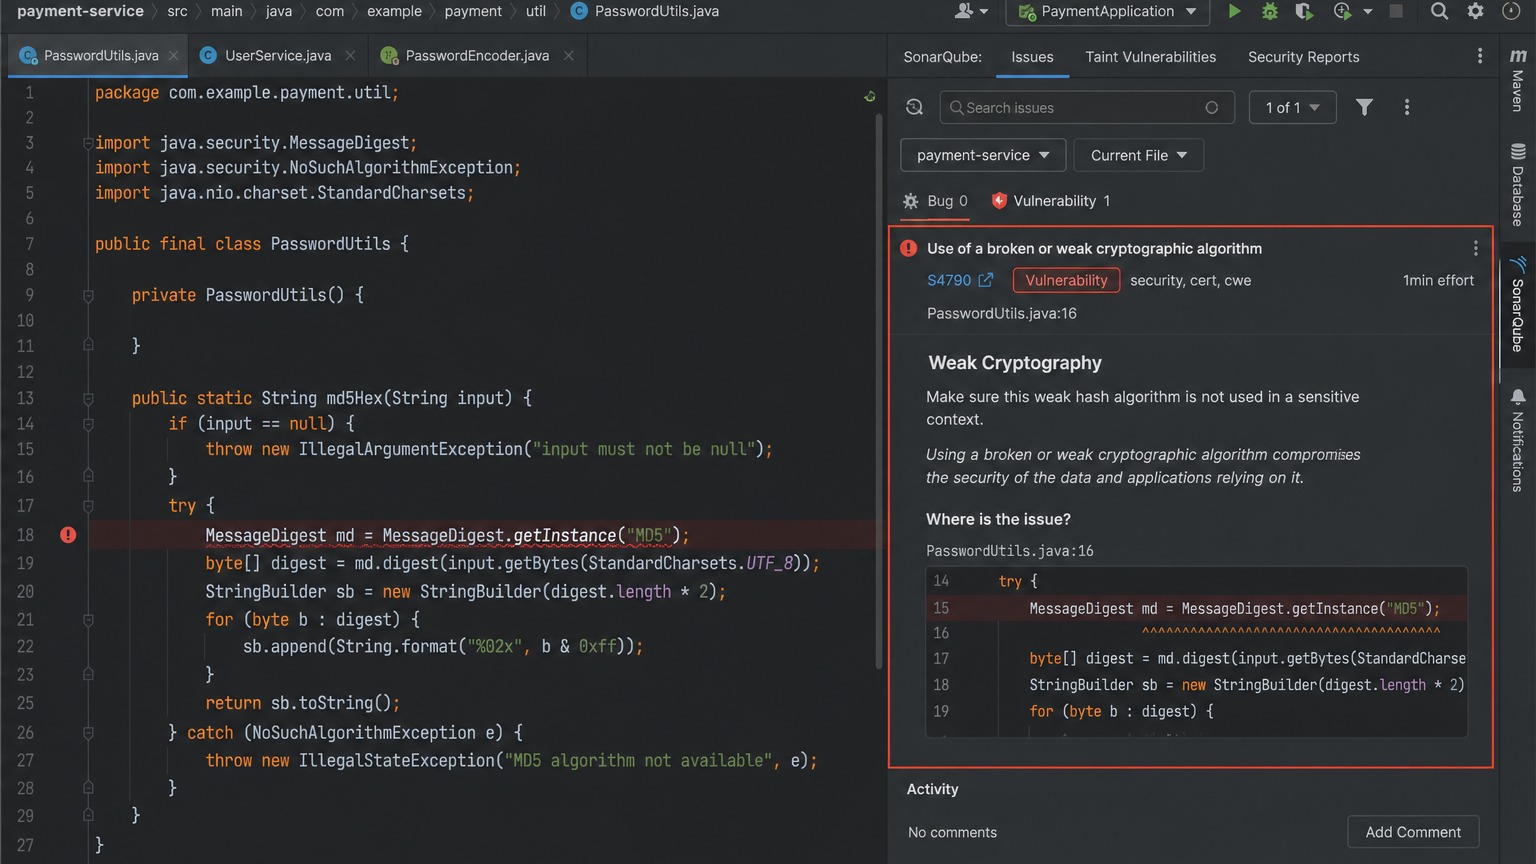The height and width of the screenshot is (864, 1536).
Task: Close the PasswordEncoder.java tab
Action: tap(569, 55)
